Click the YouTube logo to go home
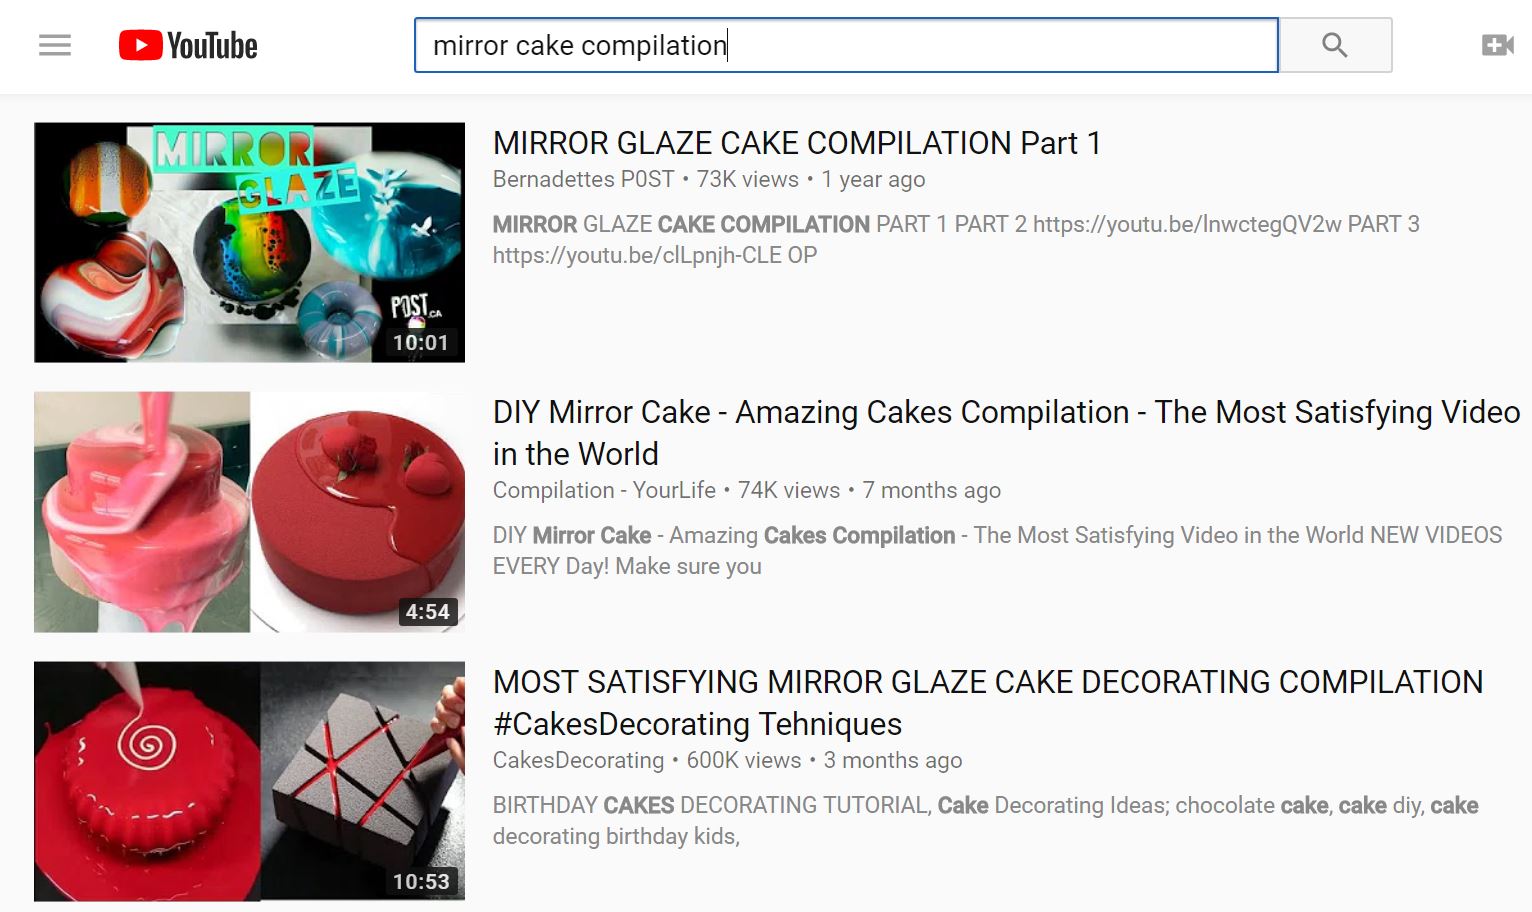The height and width of the screenshot is (912, 1532). (x=188, y=45)
